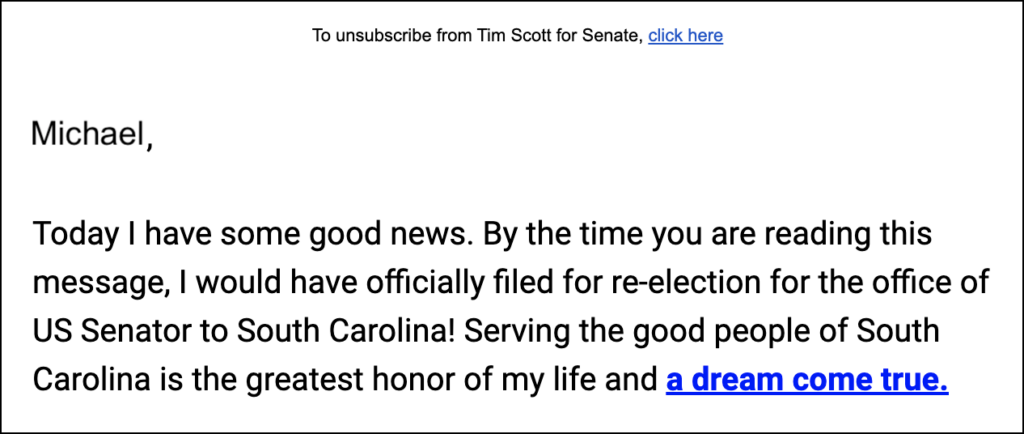The image size is (1024, 434).
Task: Click the word "reading" in the first line
Action: [x=820, y=235]
